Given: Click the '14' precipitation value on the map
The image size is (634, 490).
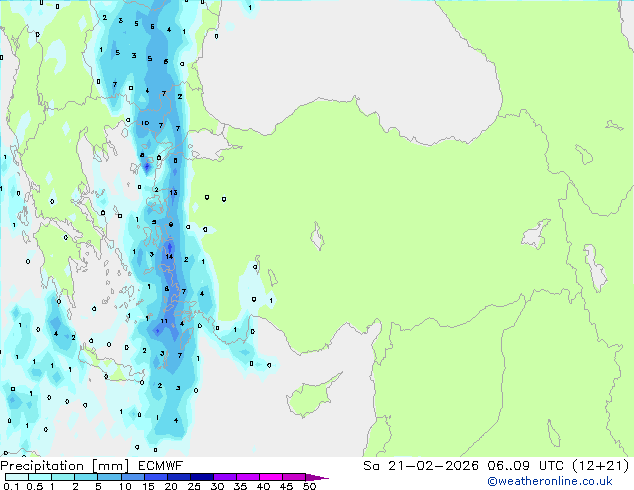Looking at the screenshot, I should click(x=169, y=256).
